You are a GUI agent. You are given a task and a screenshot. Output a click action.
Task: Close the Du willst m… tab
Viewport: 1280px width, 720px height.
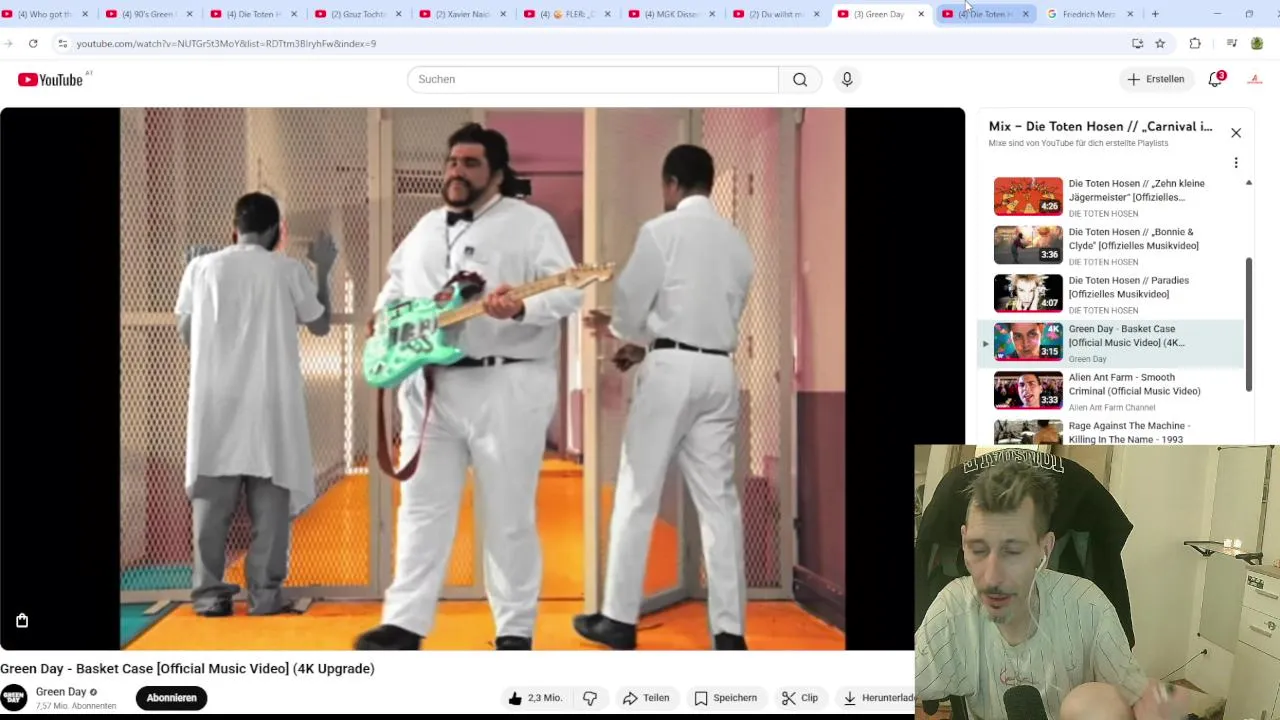tap(817, 14)
